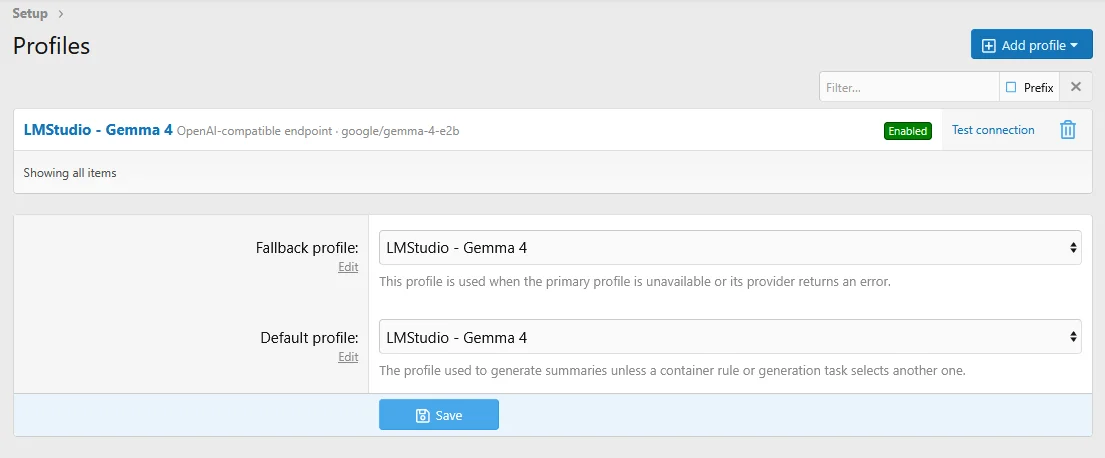Click Edit under Fallback profile
This screenshot has width=1105, height=458.
pos(348,267)
